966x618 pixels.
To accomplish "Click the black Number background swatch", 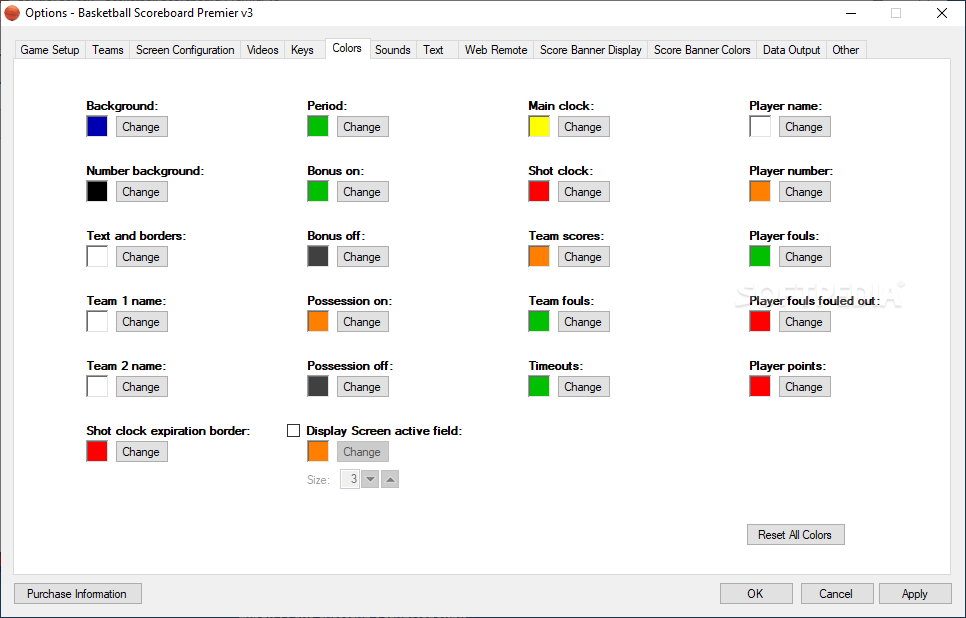I will [x=97, y=192].
